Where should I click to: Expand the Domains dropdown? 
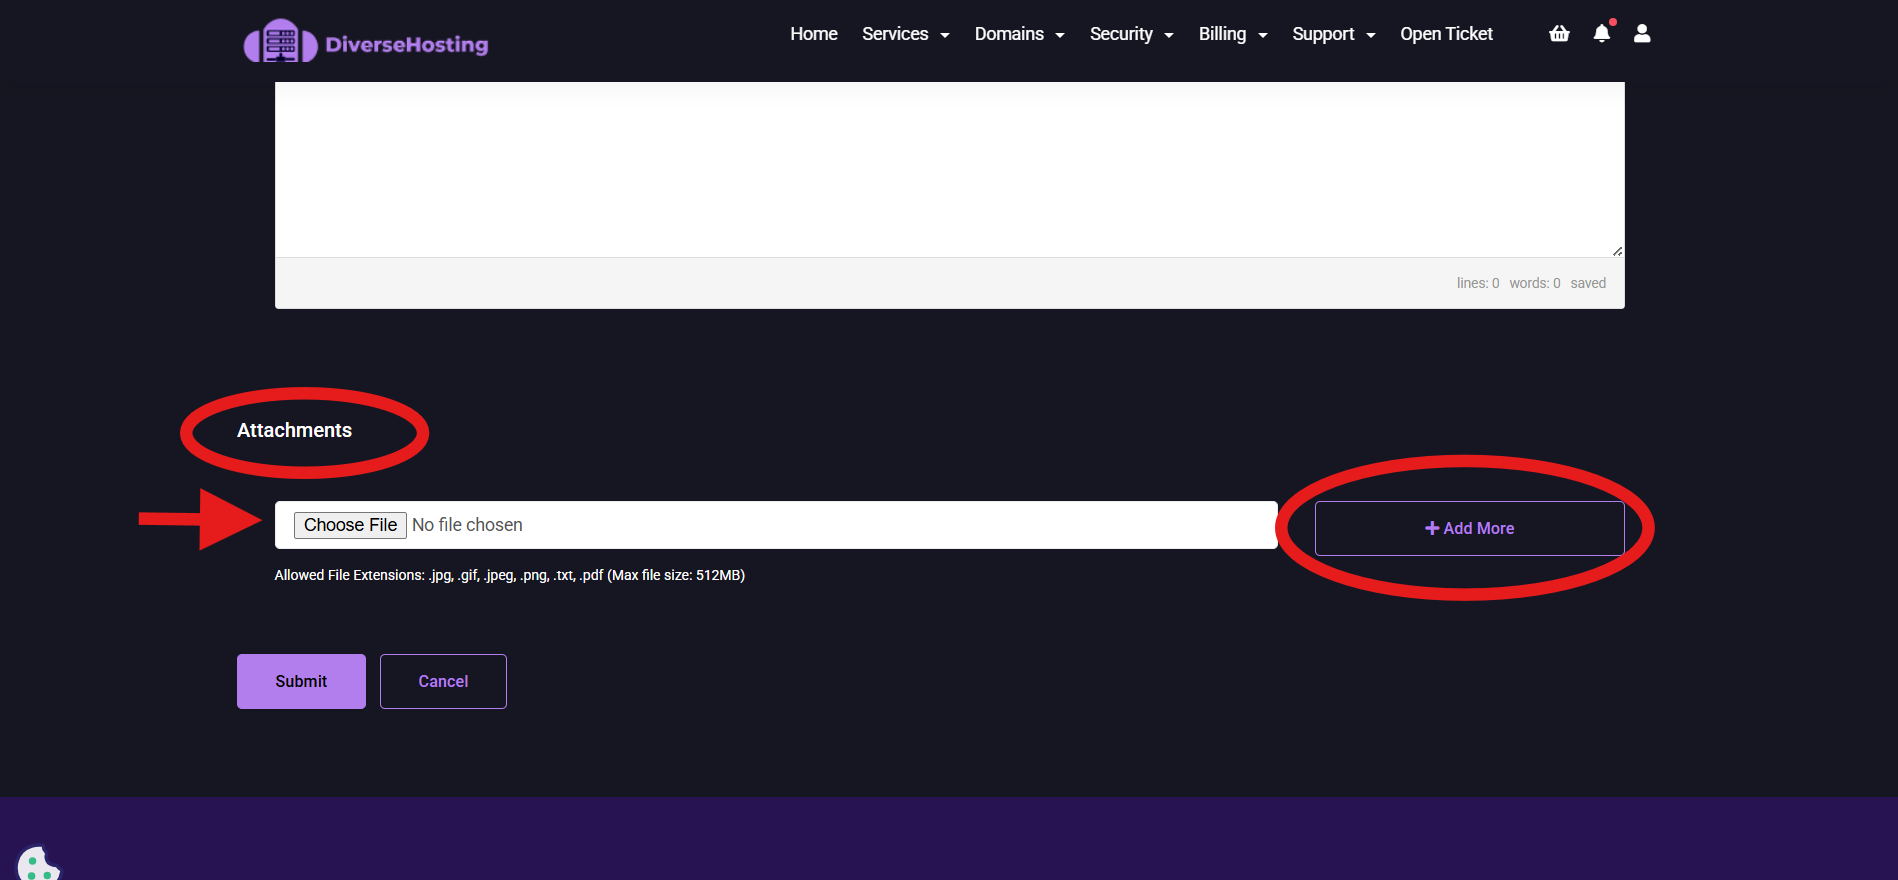(x=1019, y=34)
